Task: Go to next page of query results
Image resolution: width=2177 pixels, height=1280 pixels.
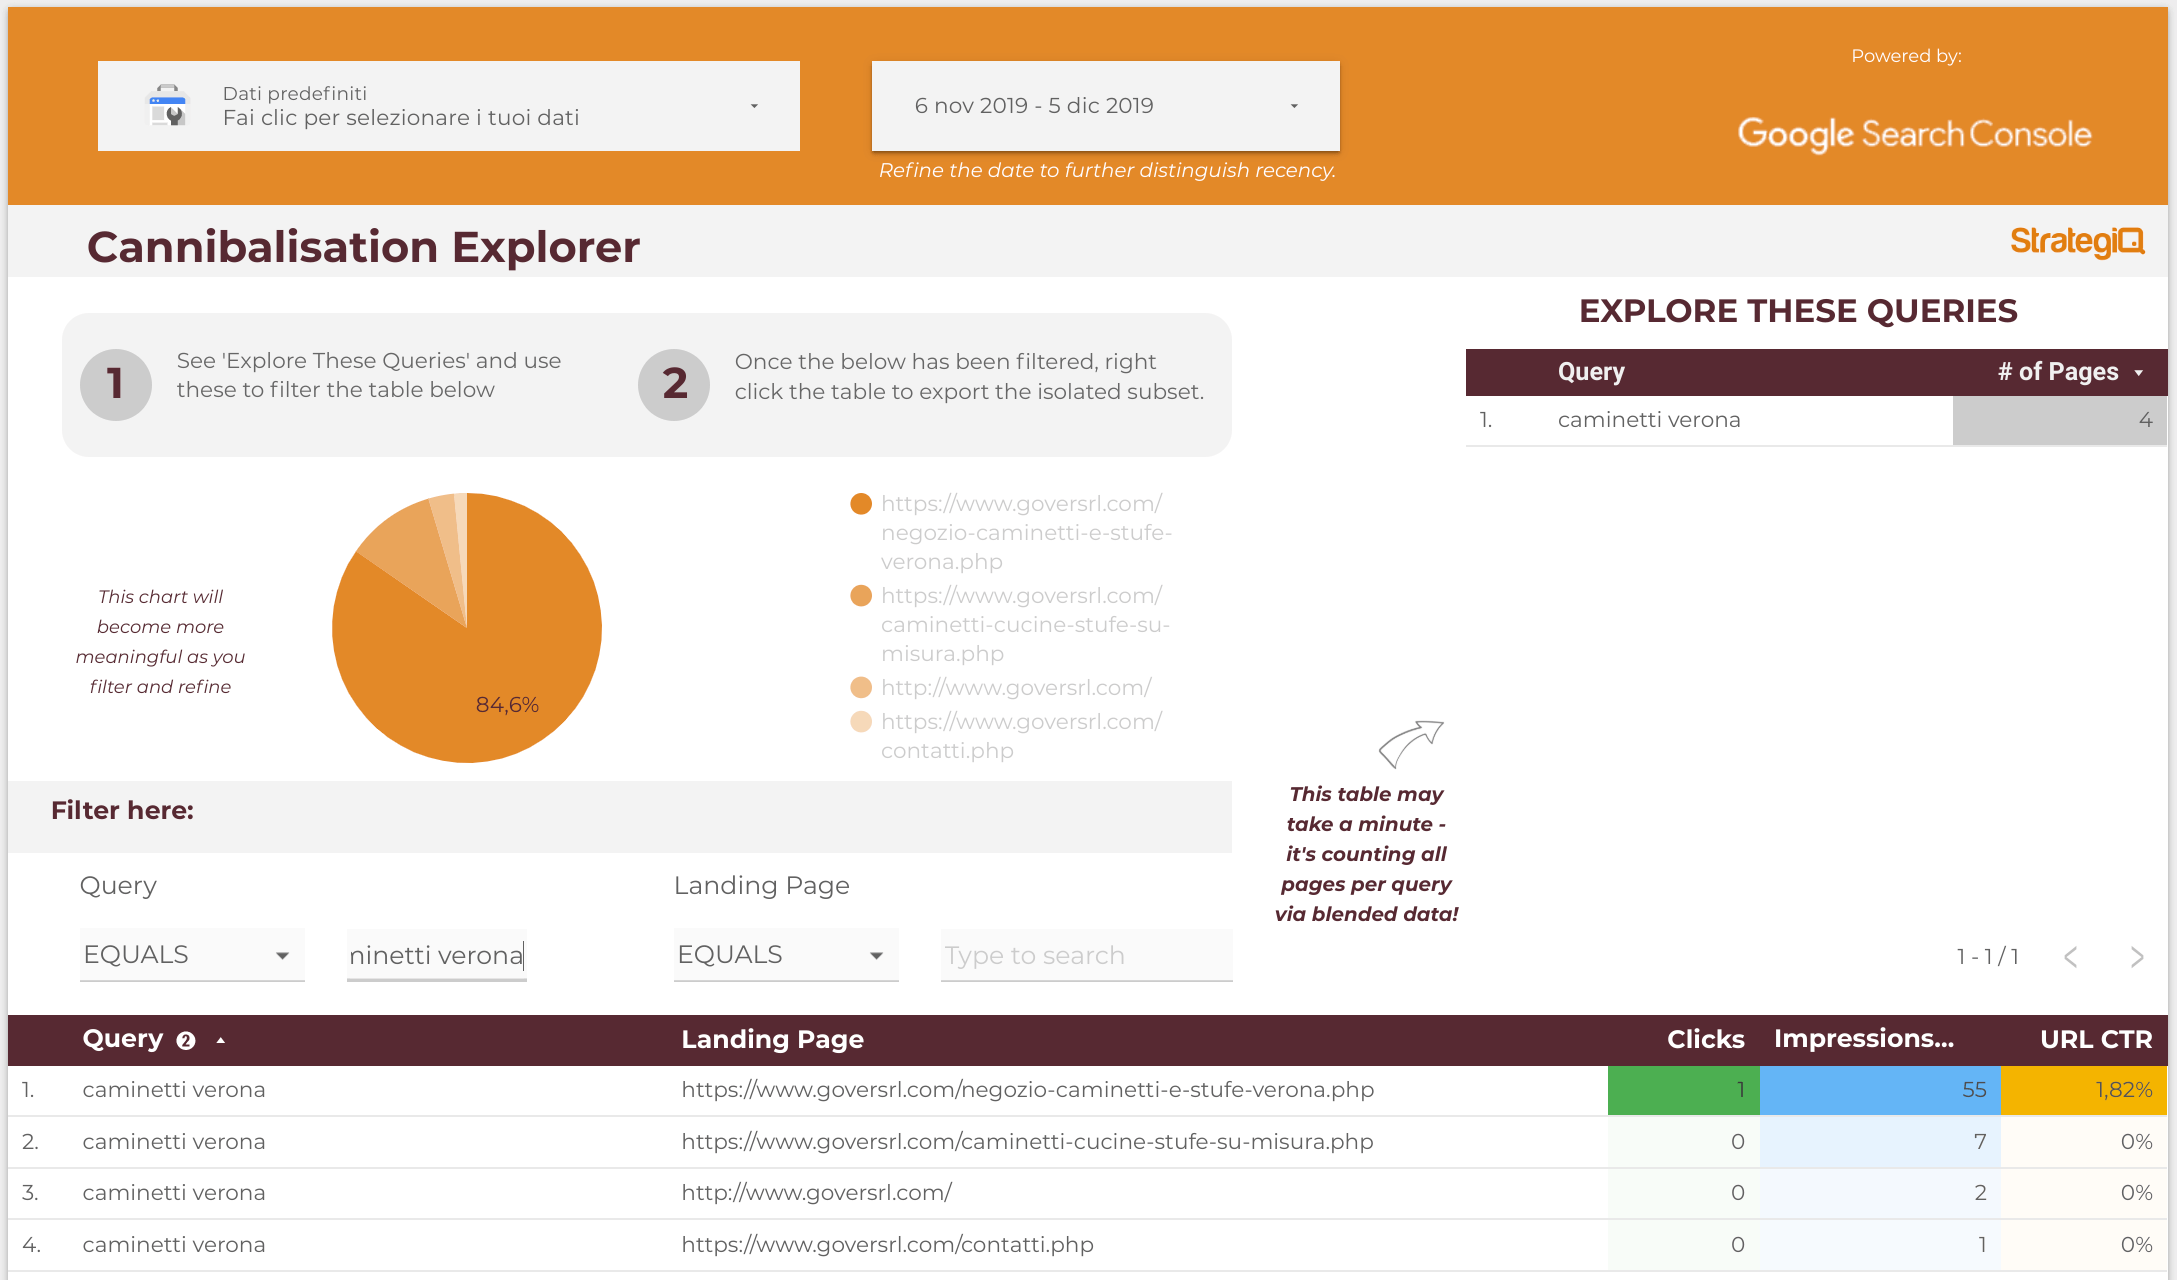Action: [x=2137, y=957]
